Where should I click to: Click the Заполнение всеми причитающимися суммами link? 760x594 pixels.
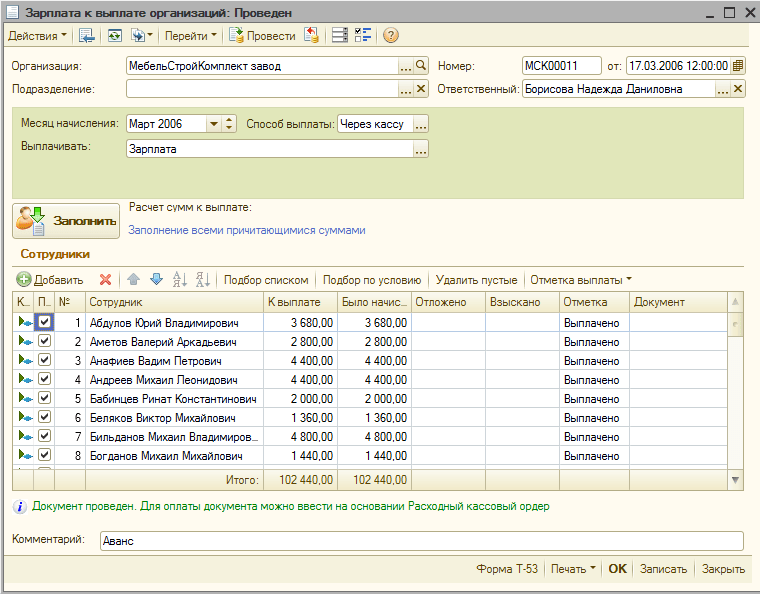pyautogui.click(x=247, y=230)
